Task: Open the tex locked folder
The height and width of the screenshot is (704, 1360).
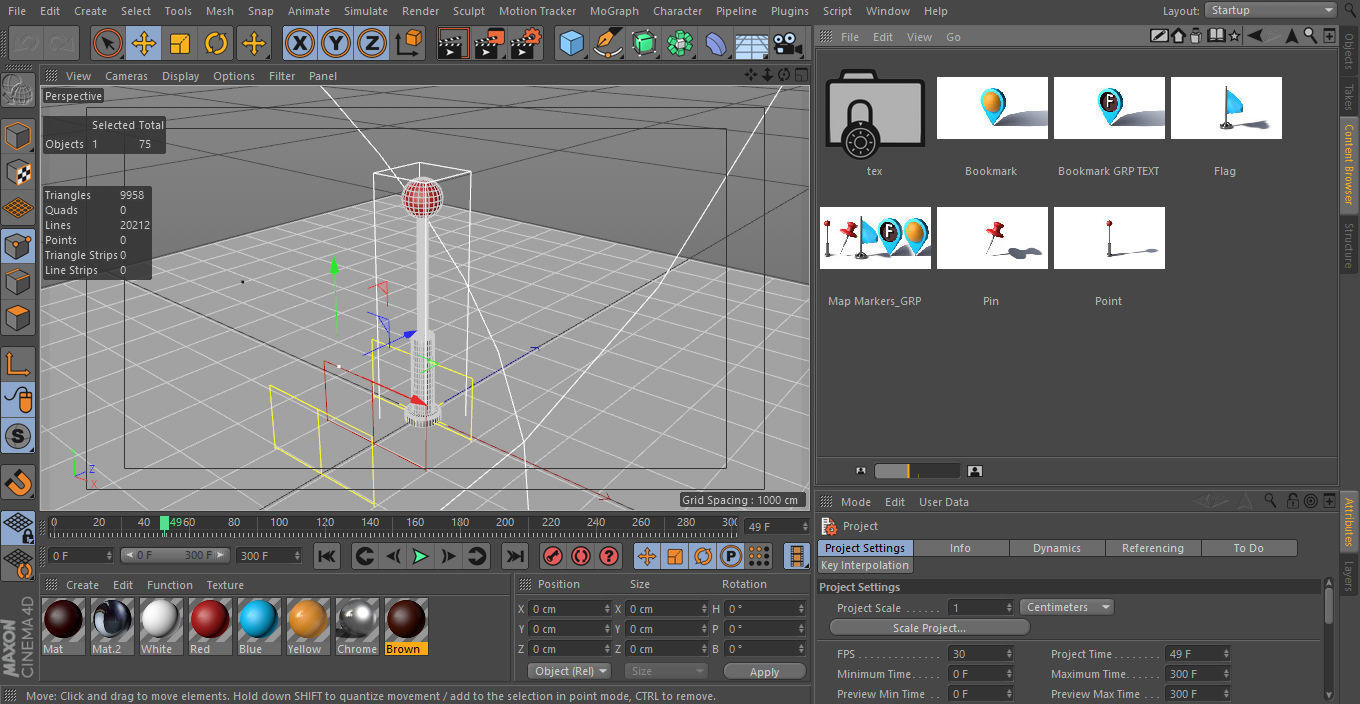Action: tap(875, 115)
